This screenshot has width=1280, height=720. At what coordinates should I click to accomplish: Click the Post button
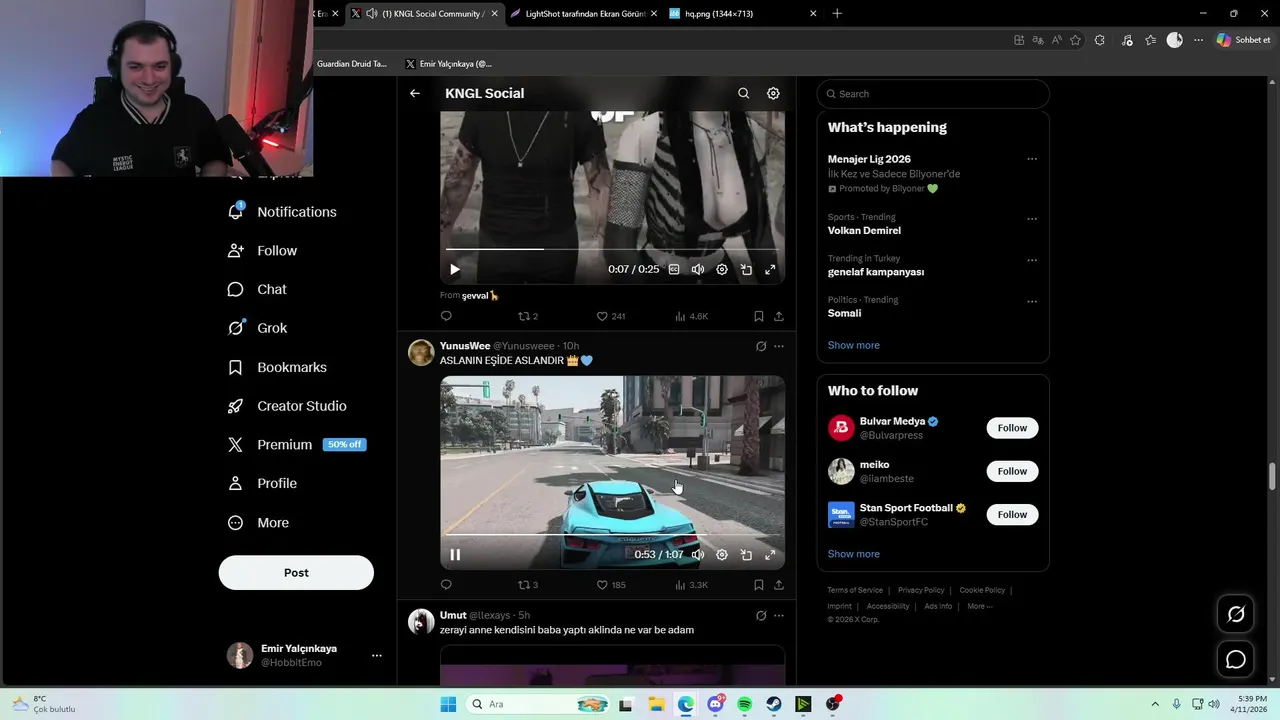(296, 573)
